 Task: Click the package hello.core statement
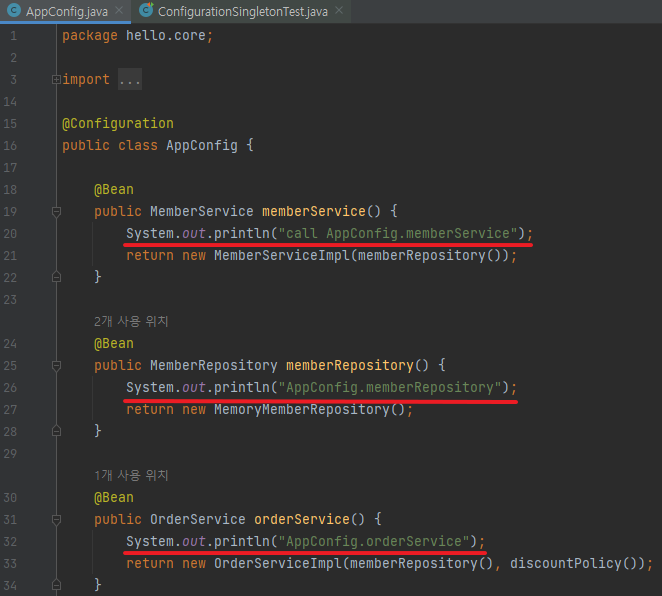[138, 35]
